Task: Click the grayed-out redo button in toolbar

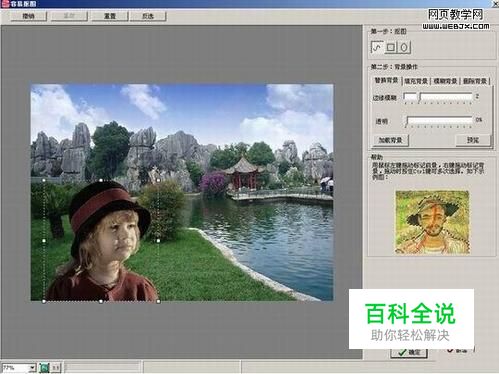Action: 69,16
